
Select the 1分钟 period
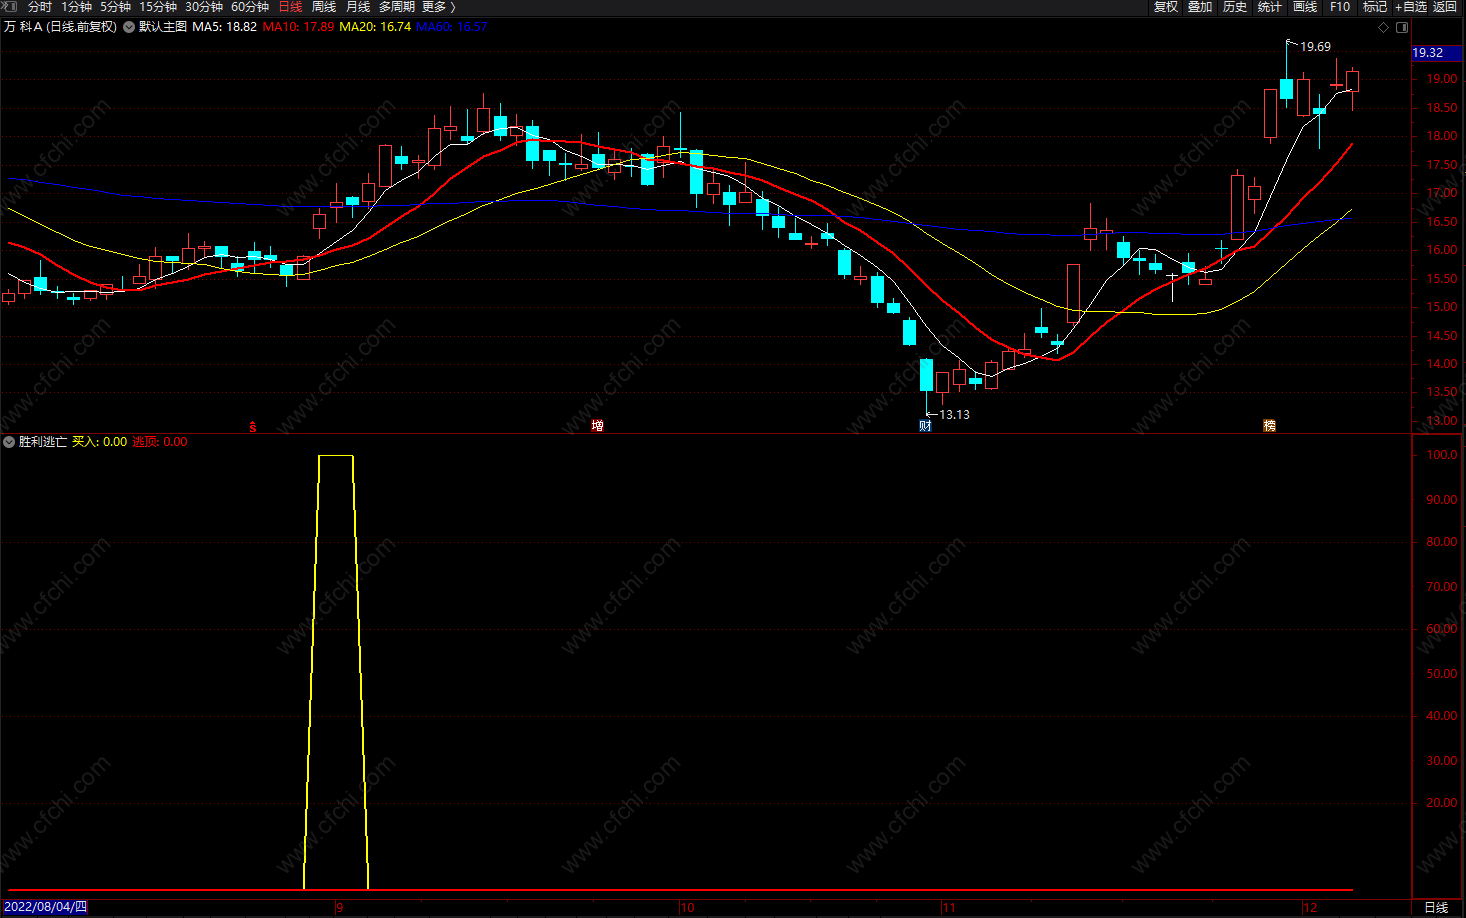pyautogui.click(x=77, y=6)
